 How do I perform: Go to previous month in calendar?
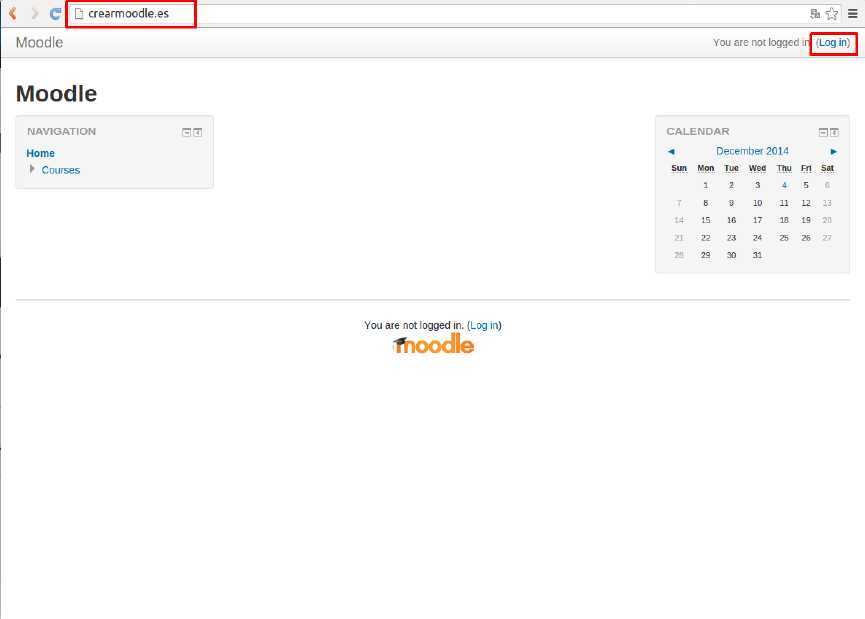point(671,151)
